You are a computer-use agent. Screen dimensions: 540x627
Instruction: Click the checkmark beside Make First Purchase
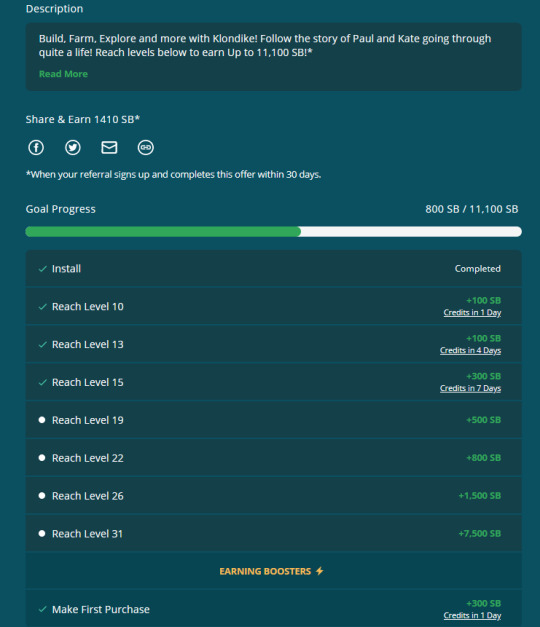point(42,609)
